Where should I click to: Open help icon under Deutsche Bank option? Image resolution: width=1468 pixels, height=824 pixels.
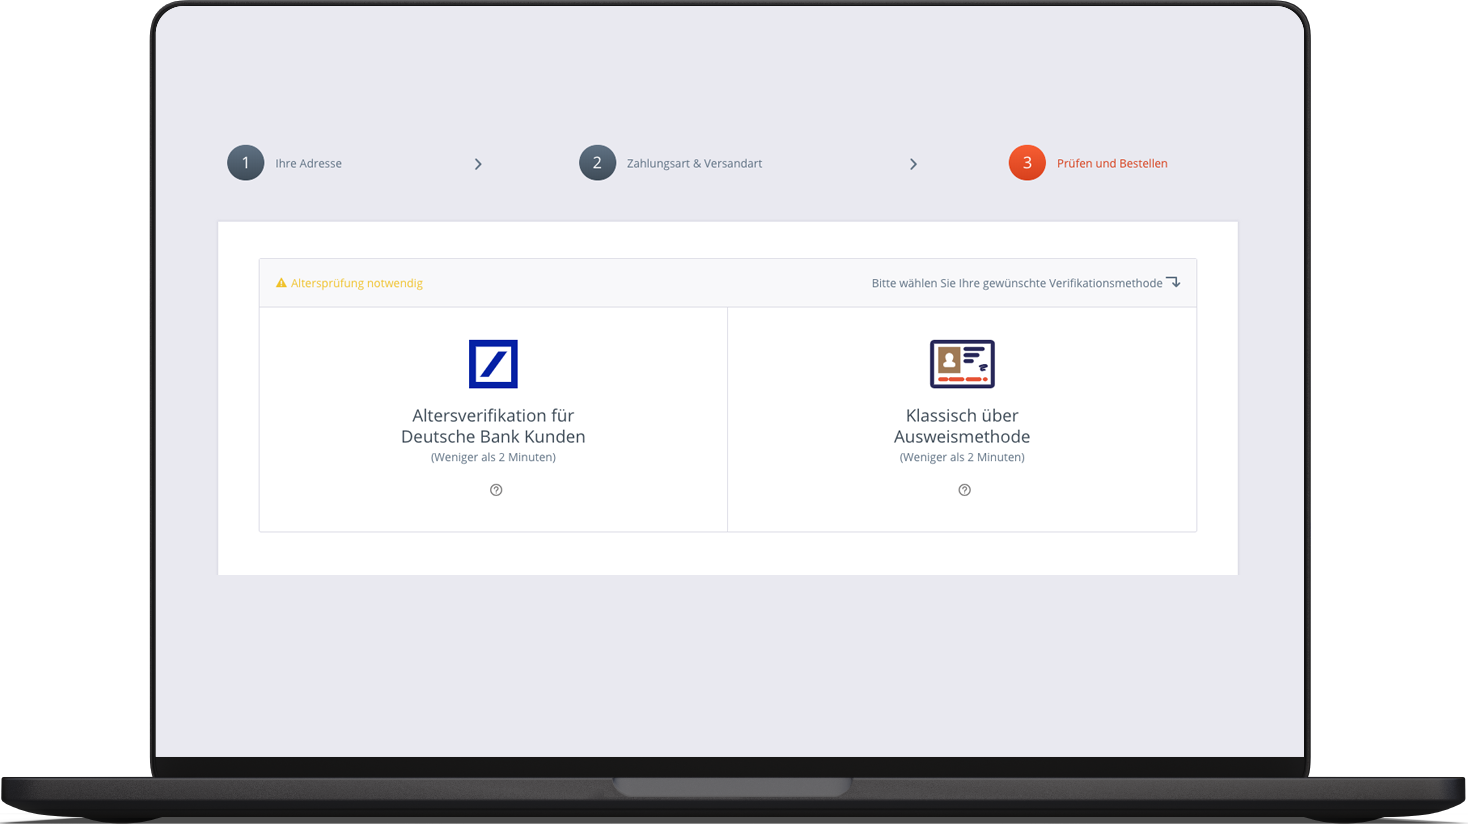point(496,490)
